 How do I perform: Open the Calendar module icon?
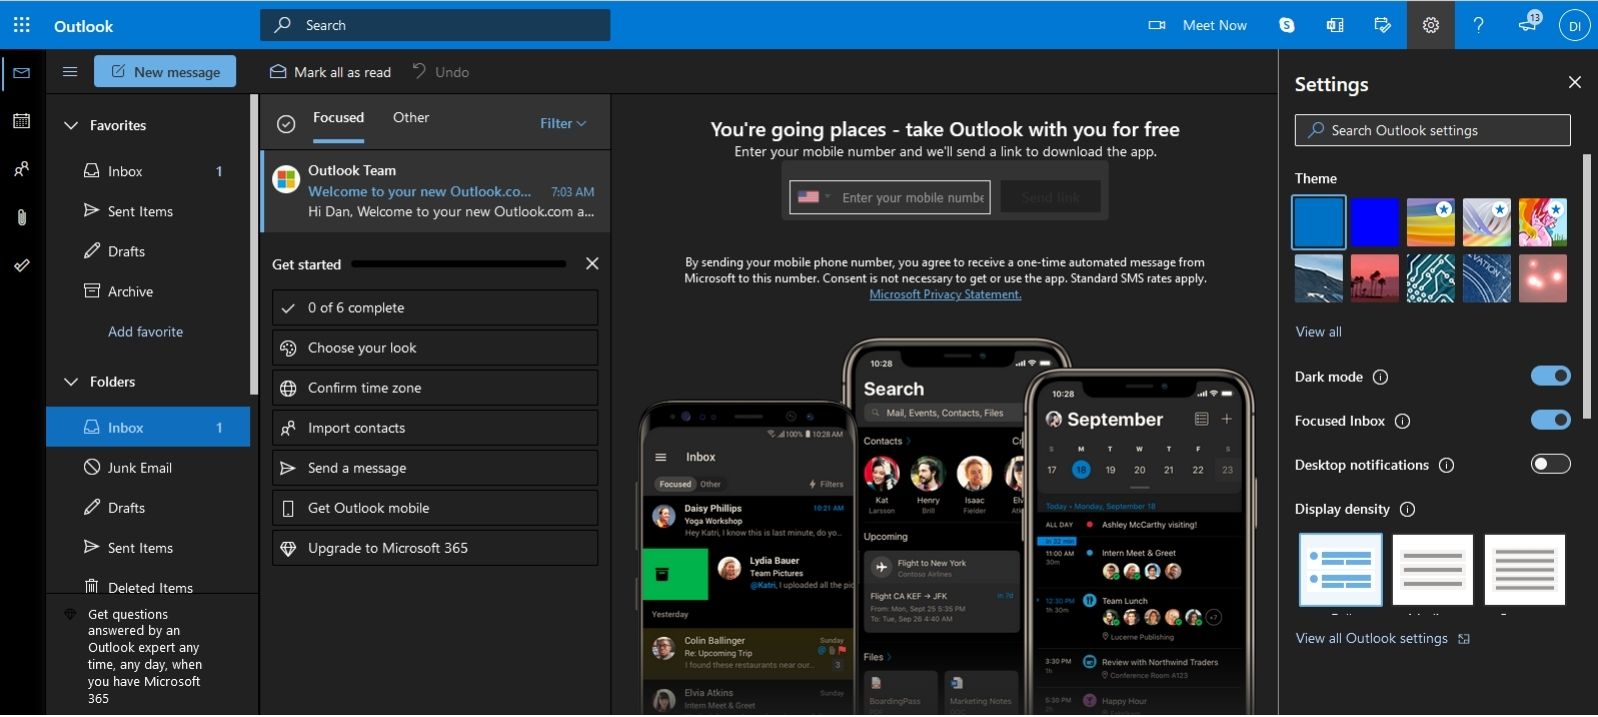22,121
